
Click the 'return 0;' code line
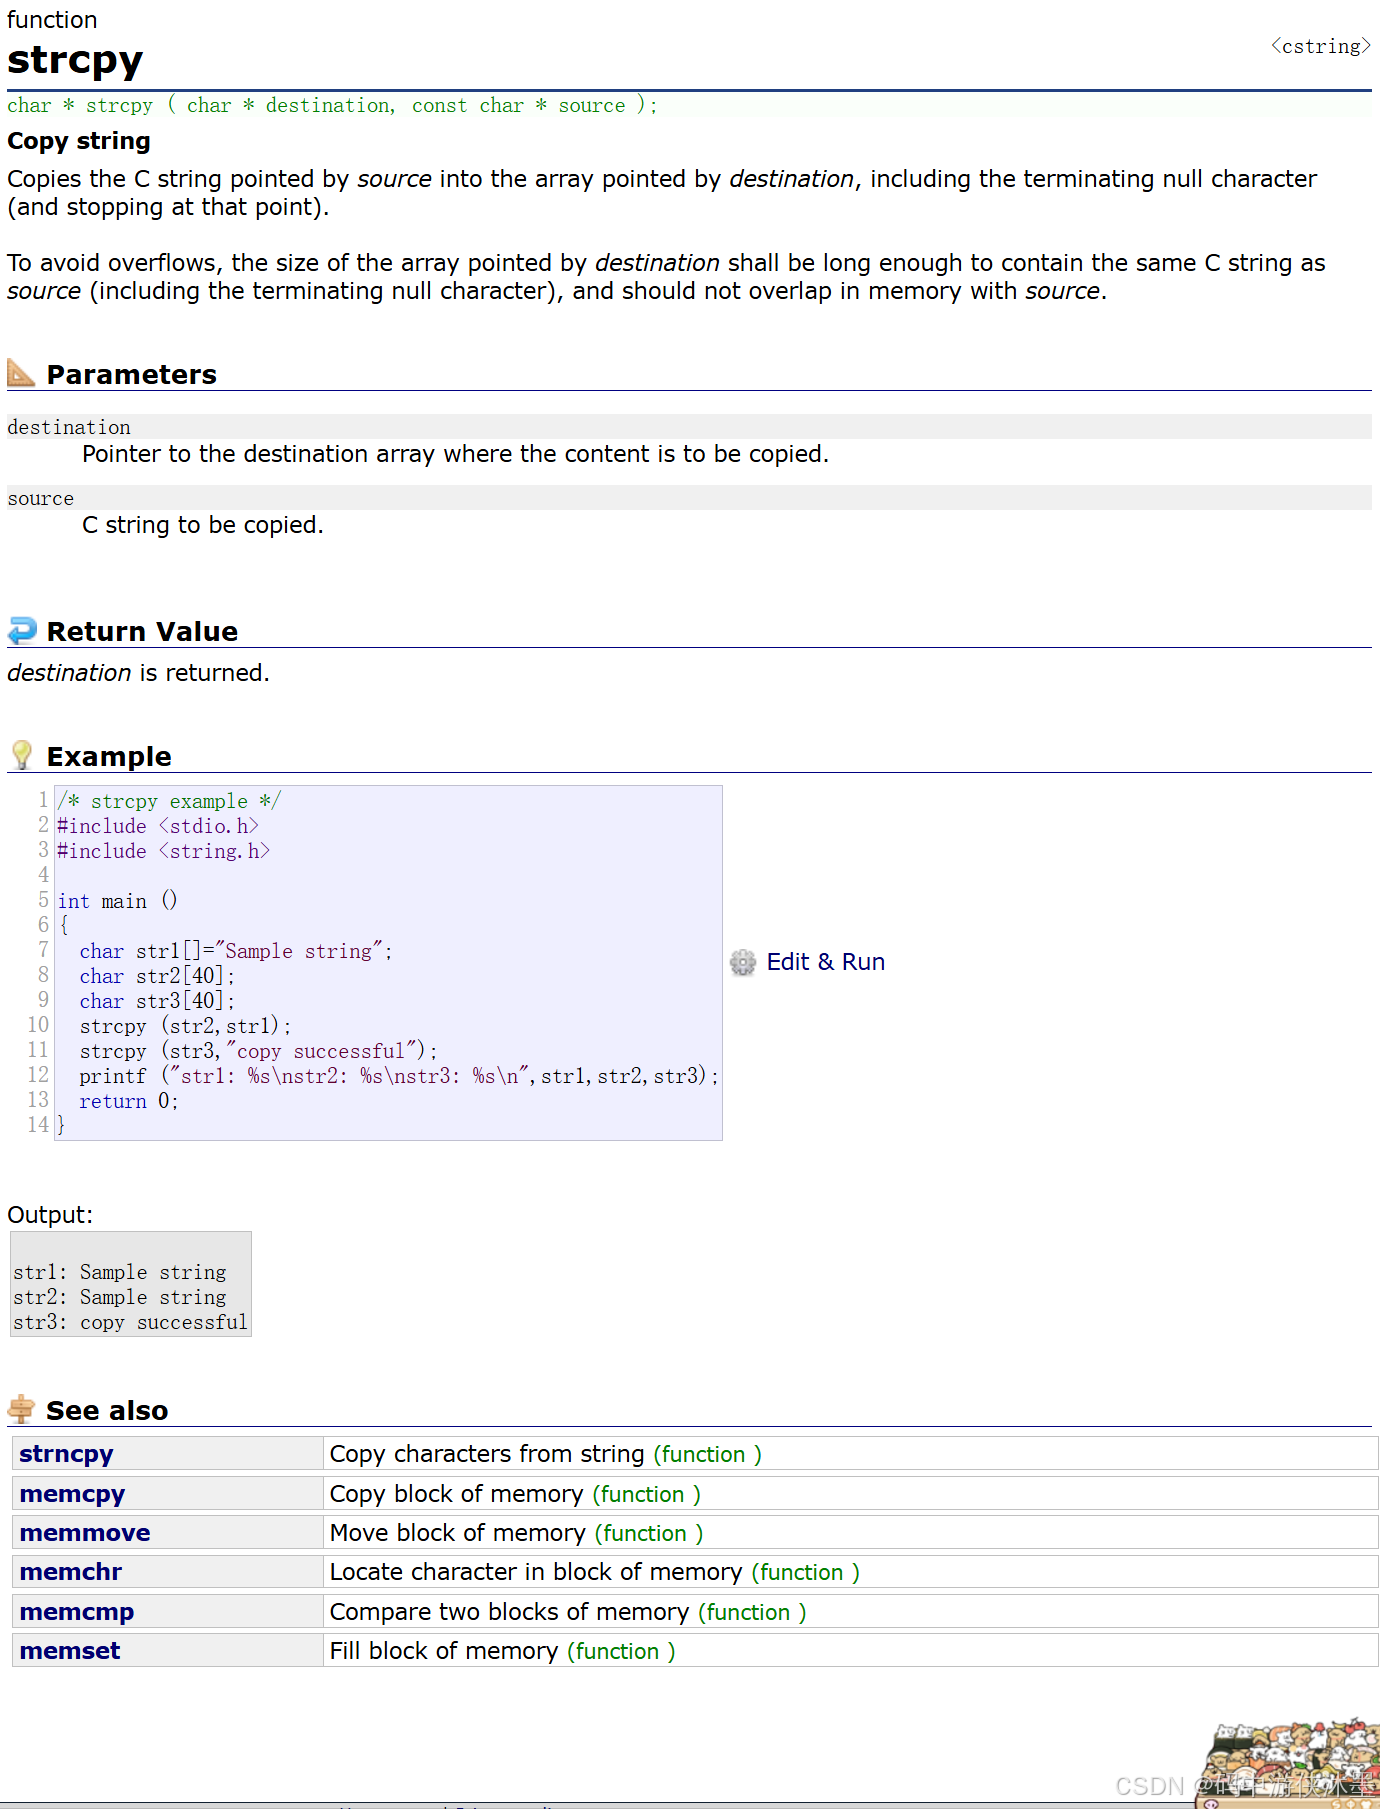pos(129,1101)
